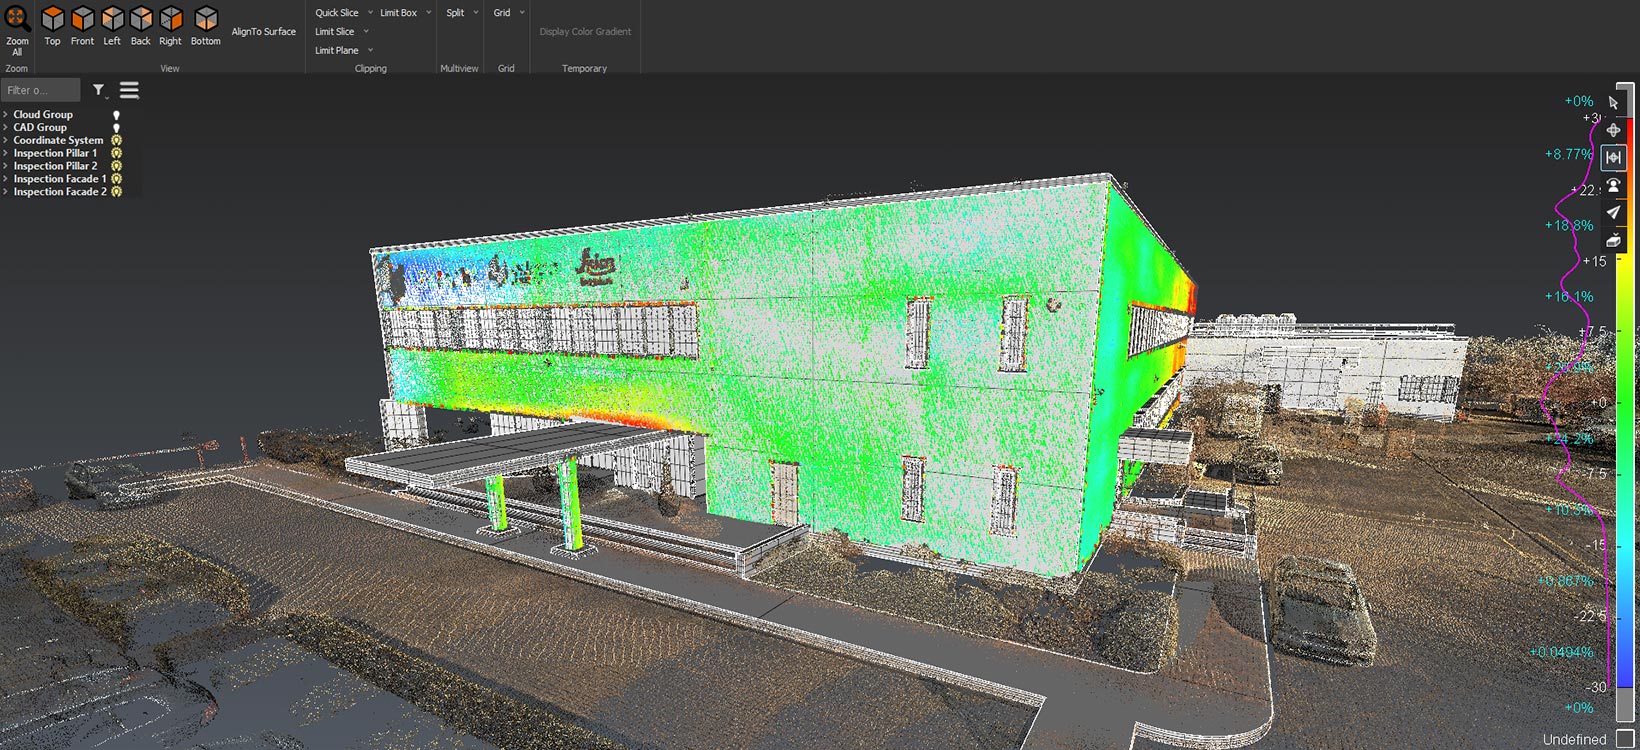
Task: Open the Limit Box dropdown arrow
Action: point(429,13)
